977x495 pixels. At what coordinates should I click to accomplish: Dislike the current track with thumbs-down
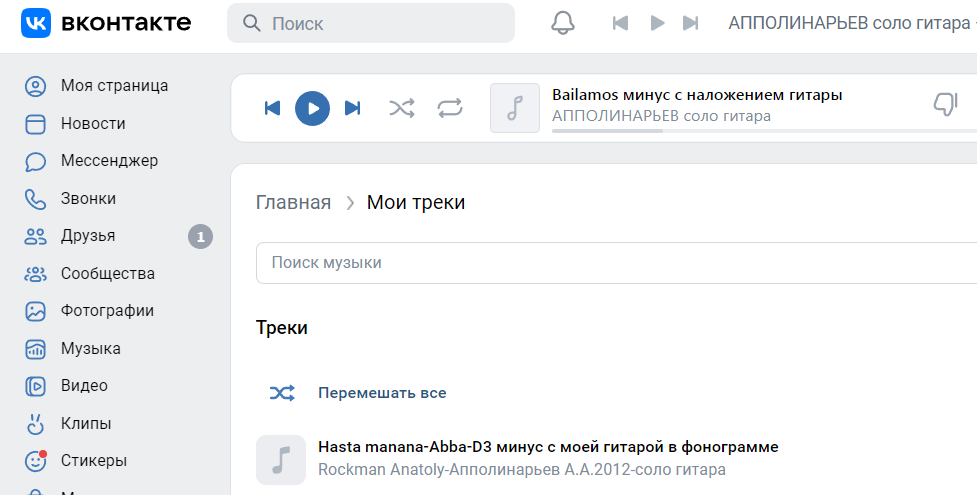coord(945,104)
